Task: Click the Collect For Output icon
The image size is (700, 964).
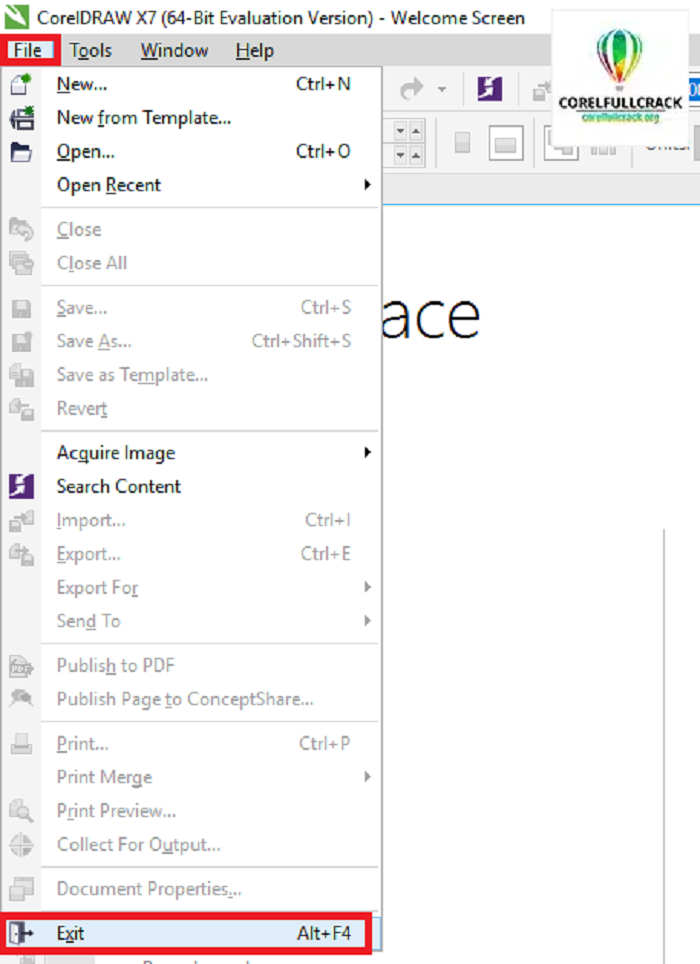Action: tap(21, 845)
